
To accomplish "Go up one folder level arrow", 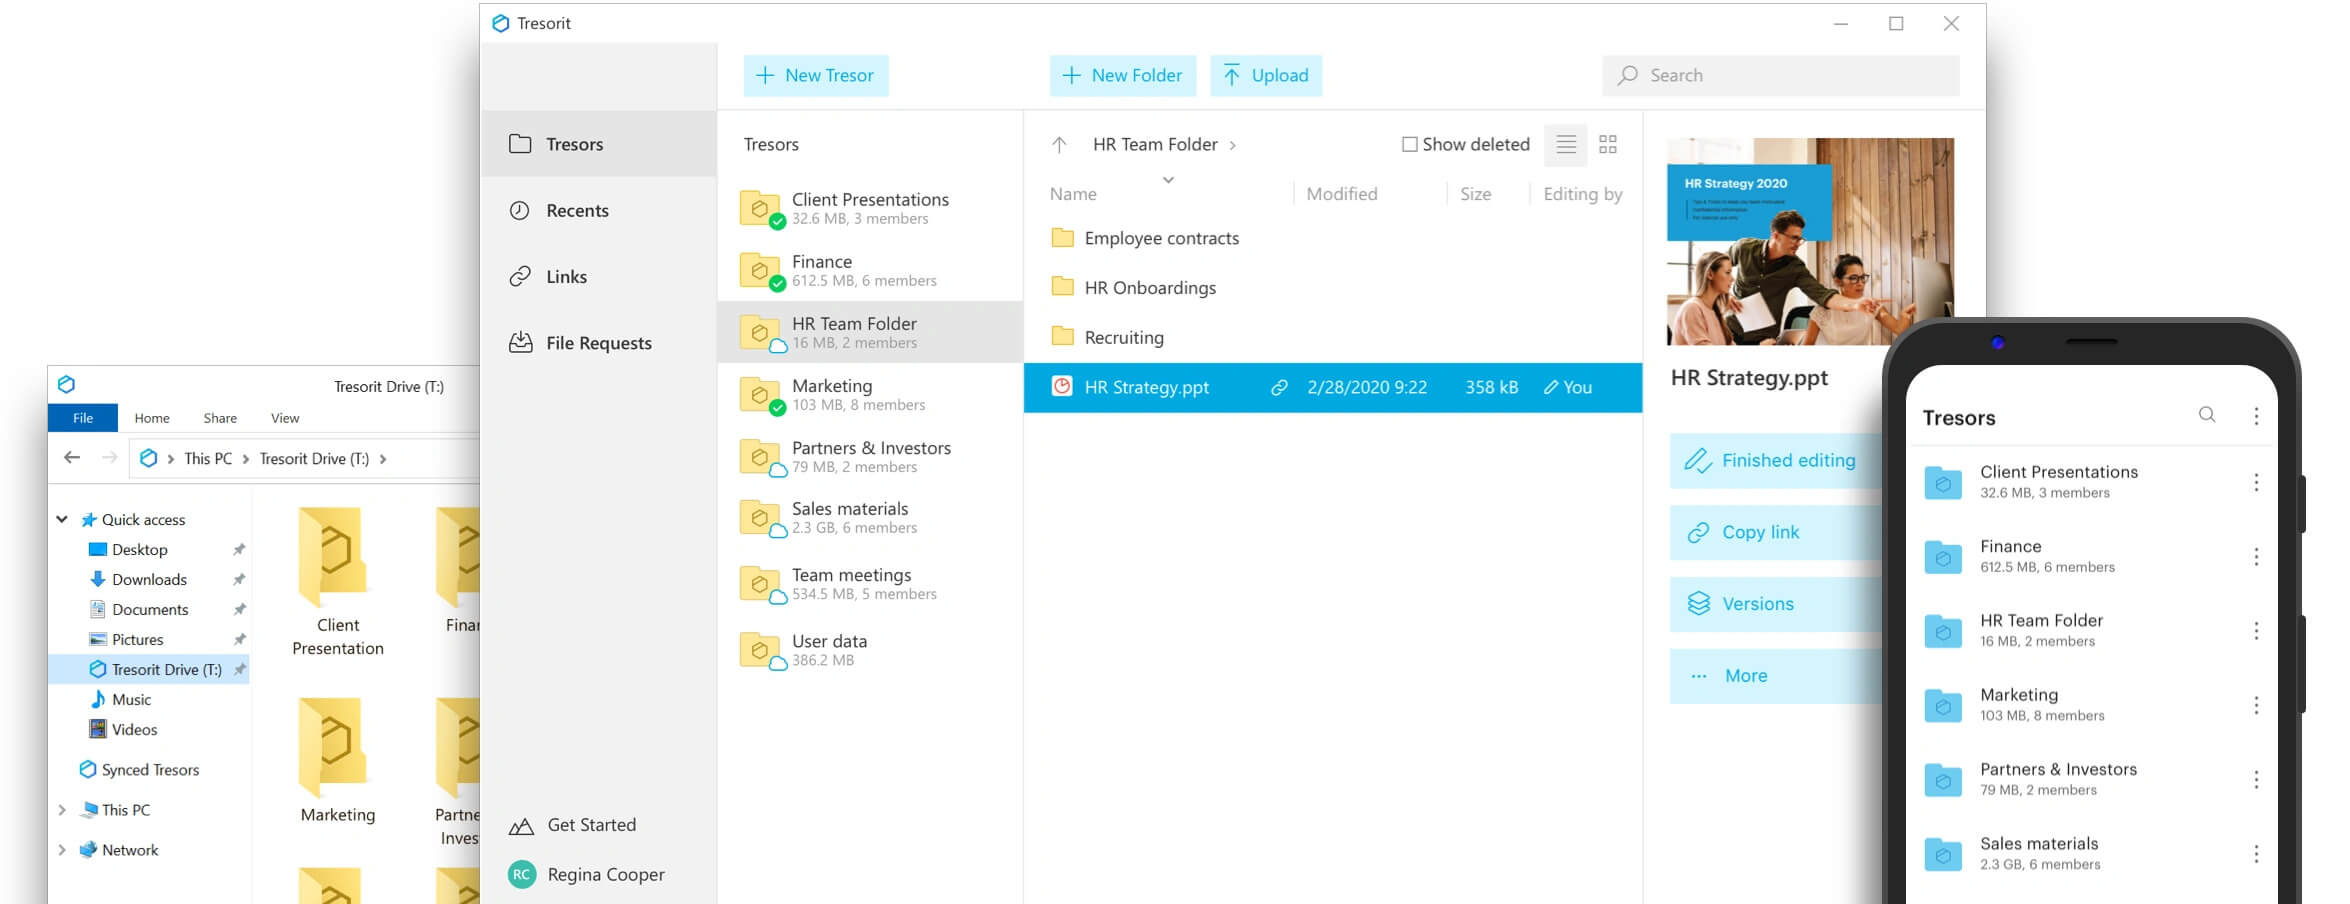I will click(1059, 145).
